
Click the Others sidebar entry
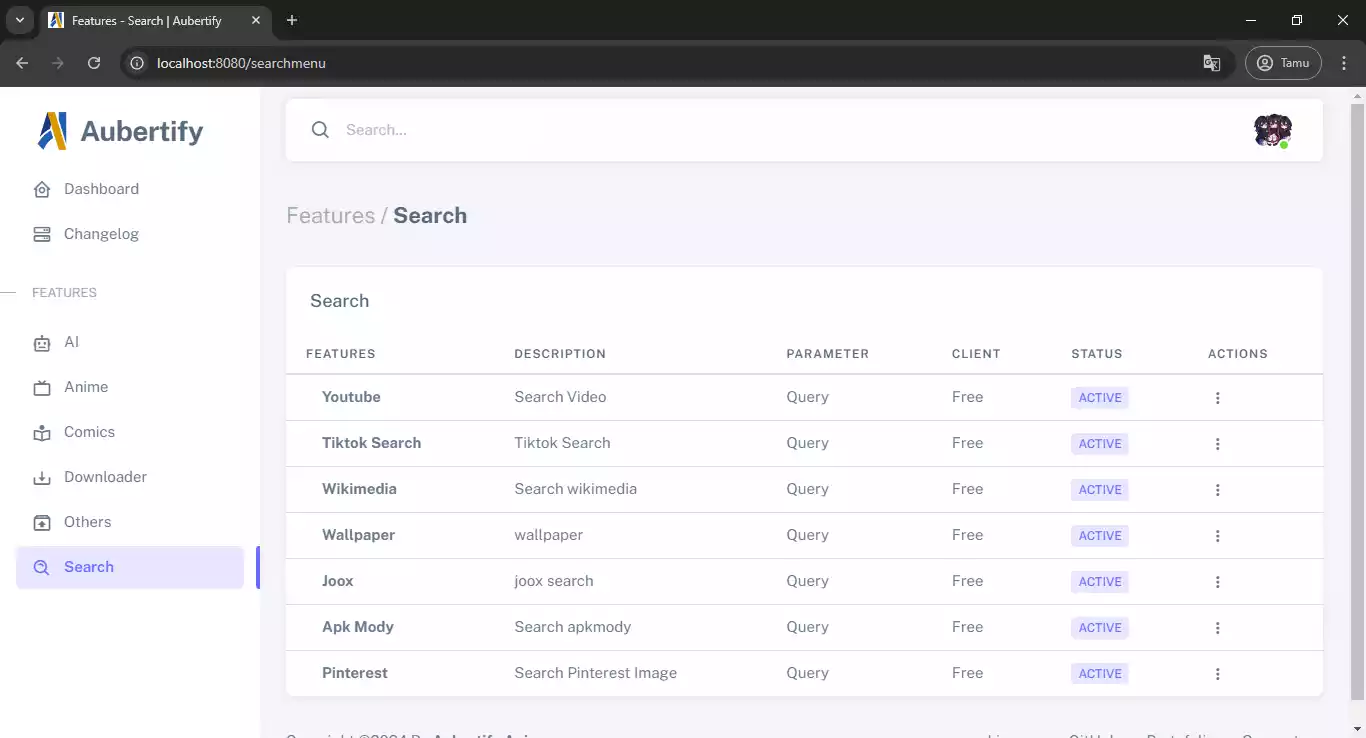click(130, 522)
